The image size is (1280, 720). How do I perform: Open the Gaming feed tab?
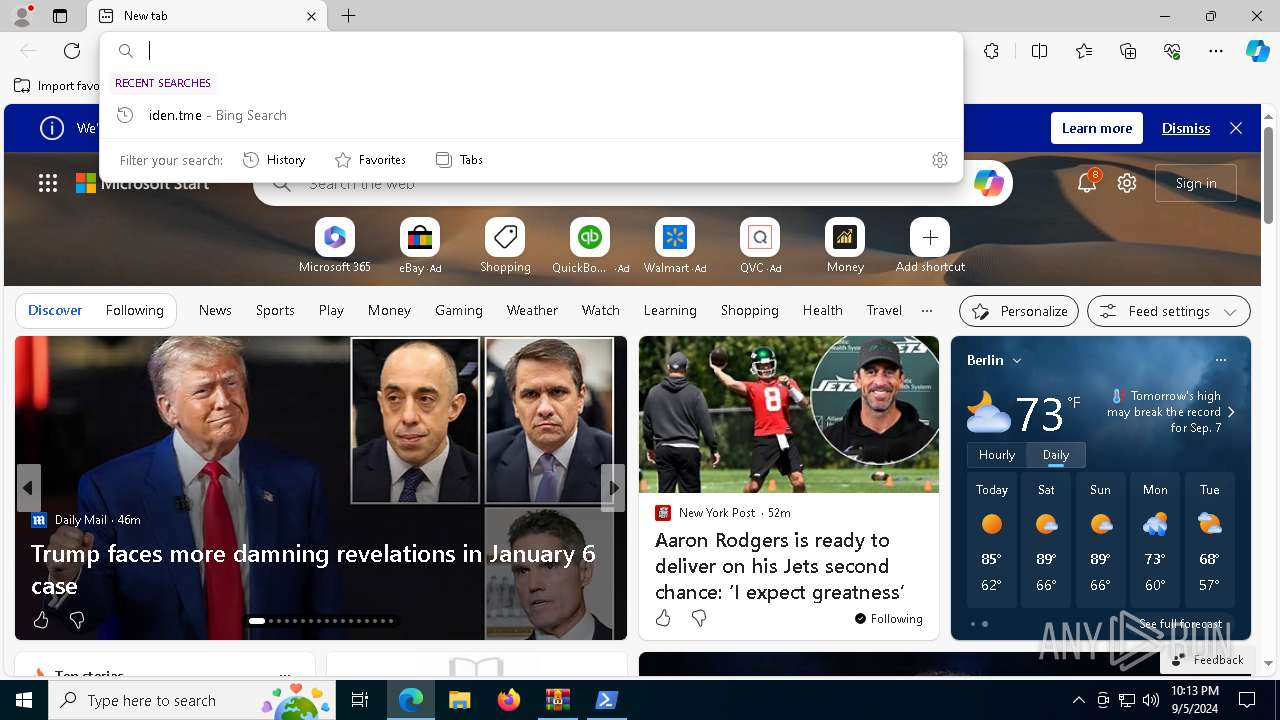coord(459,310)
